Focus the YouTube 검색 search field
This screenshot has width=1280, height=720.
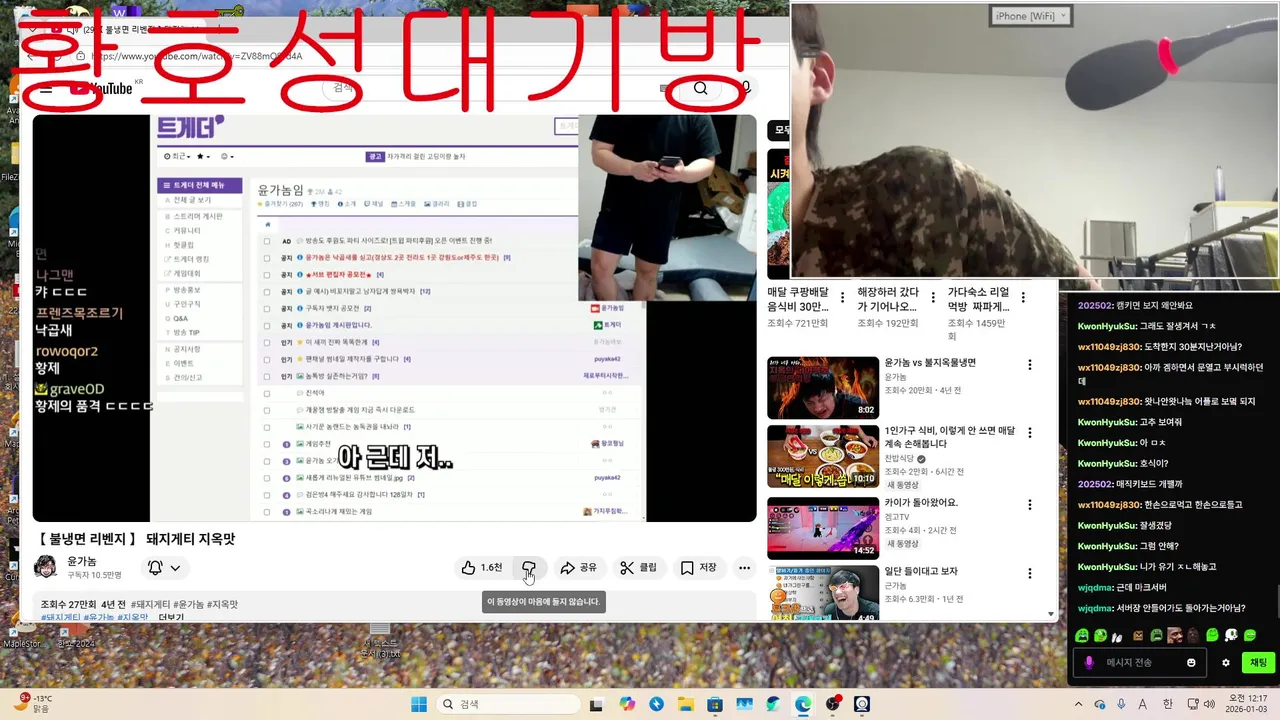pyautogui.click(x=500, y=89)
